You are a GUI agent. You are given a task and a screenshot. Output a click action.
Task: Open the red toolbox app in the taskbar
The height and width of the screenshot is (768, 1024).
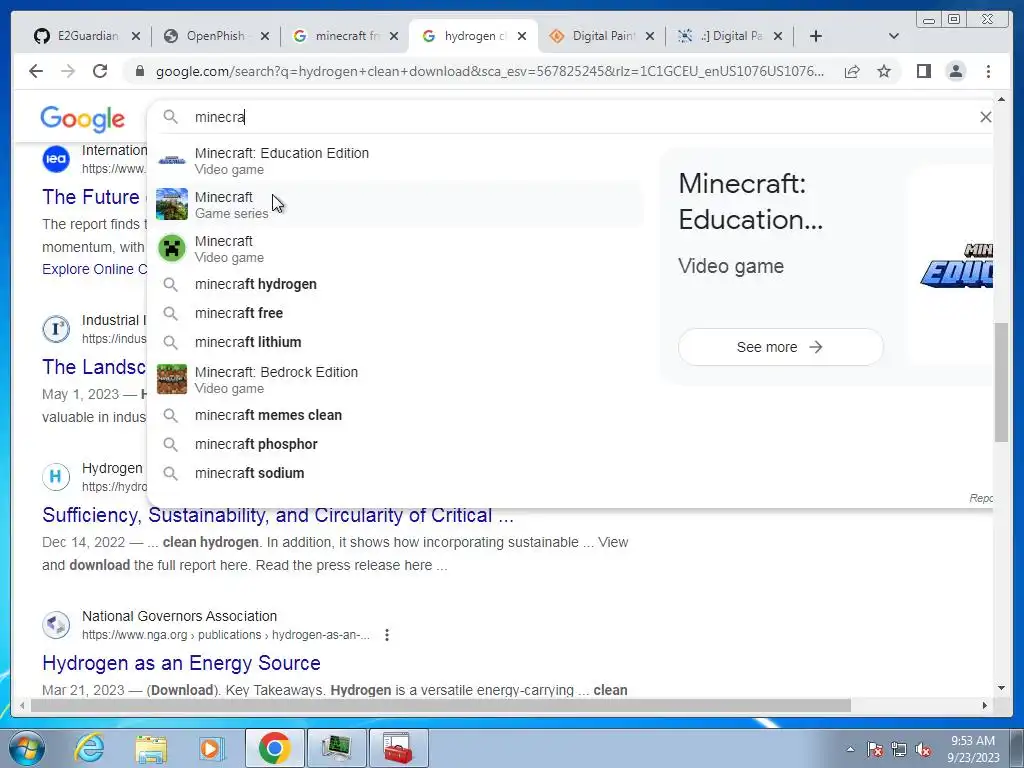click(398, 748)
